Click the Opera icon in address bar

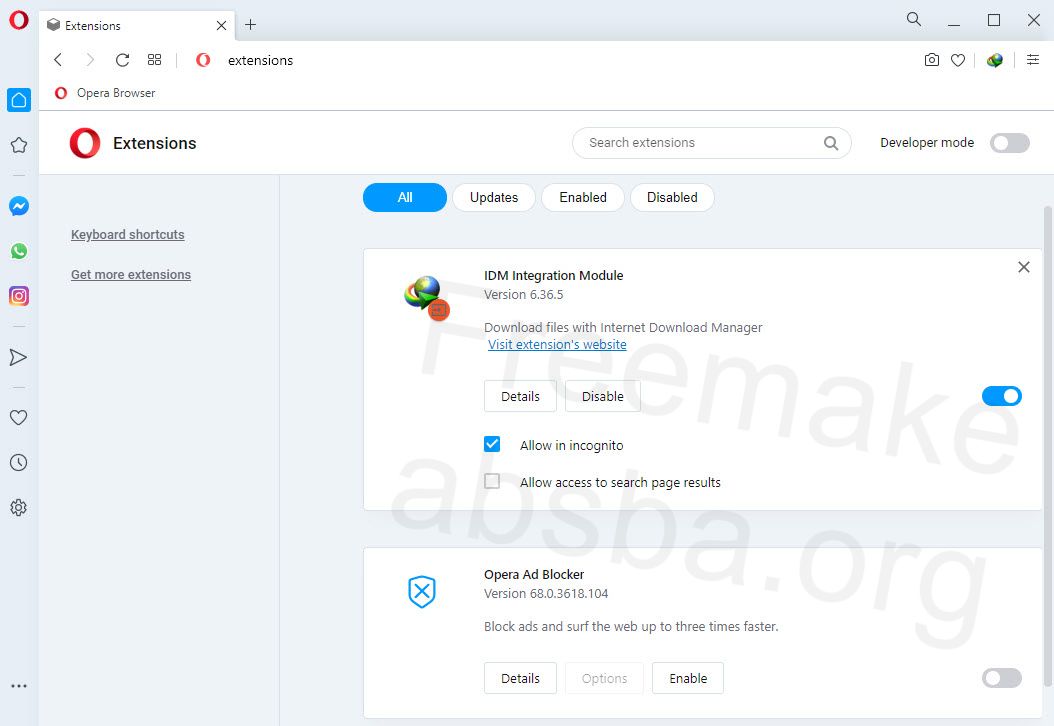click(x=203, y=60)
